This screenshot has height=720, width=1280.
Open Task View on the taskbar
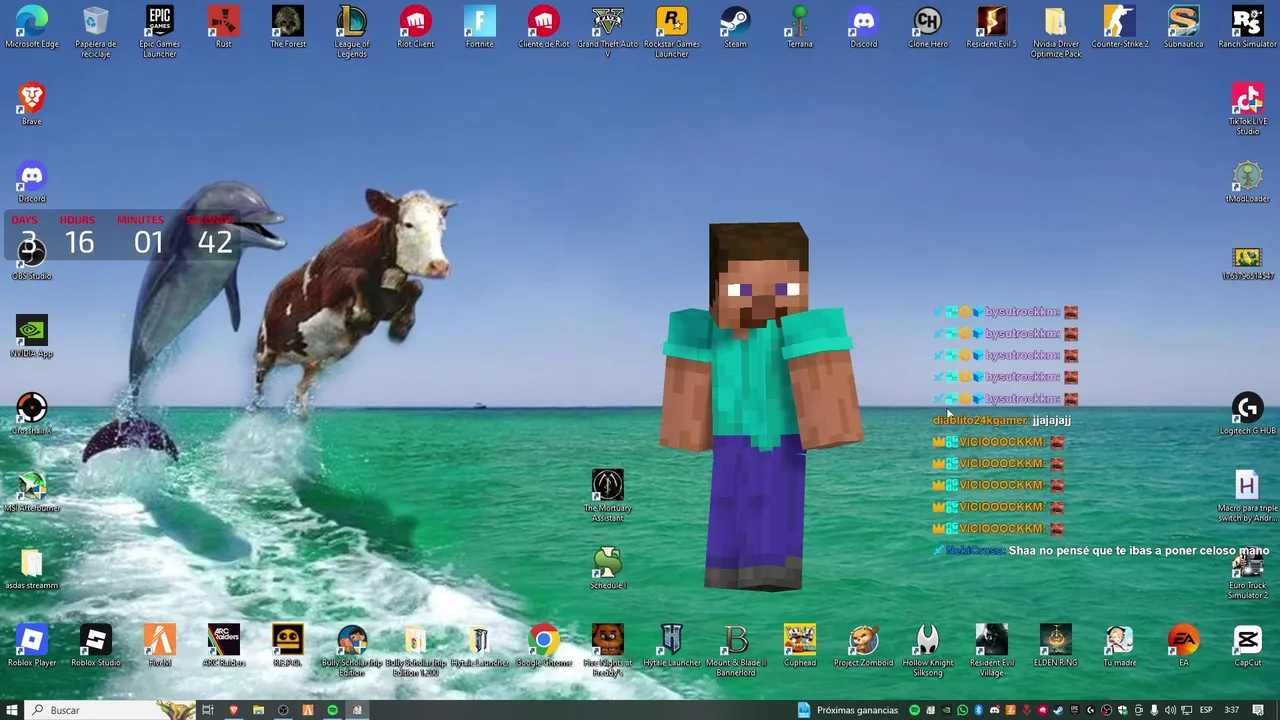[x=207, y=710]
